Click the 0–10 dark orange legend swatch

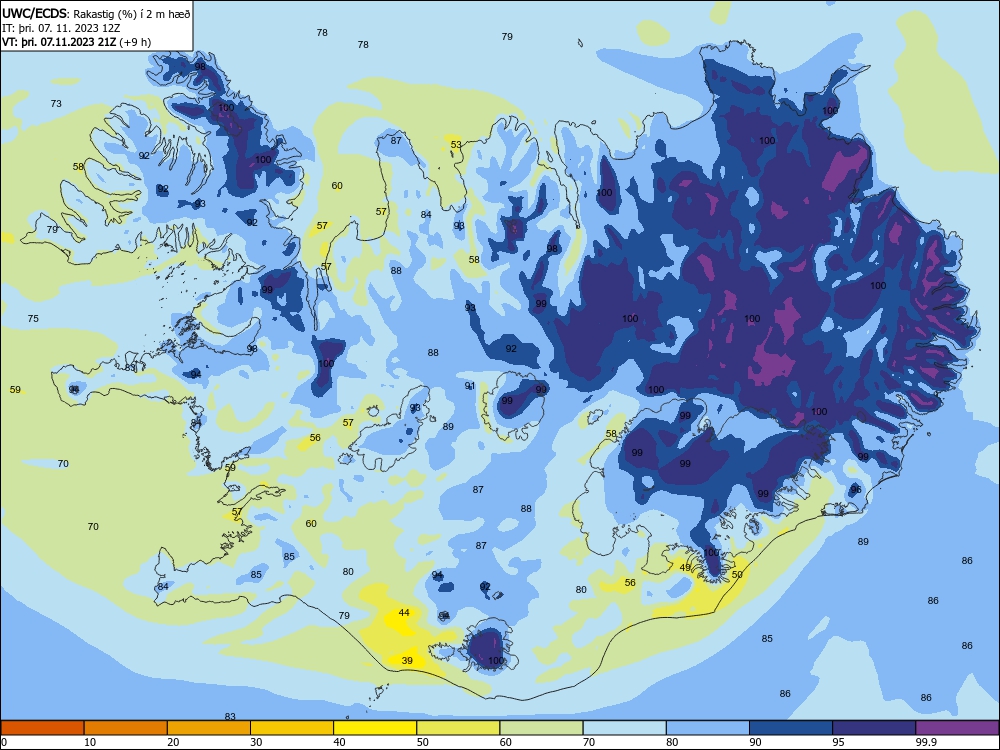(x=42, y=728)
